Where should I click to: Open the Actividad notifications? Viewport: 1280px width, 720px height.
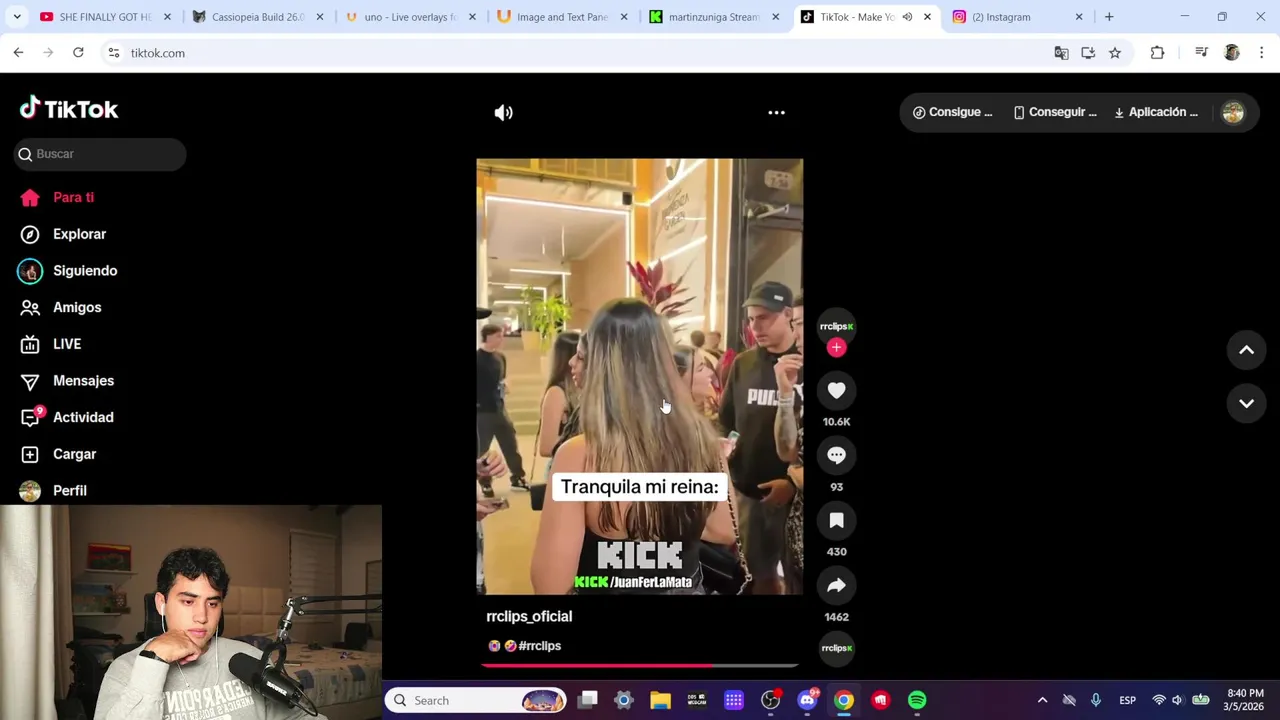pos(83,417)
